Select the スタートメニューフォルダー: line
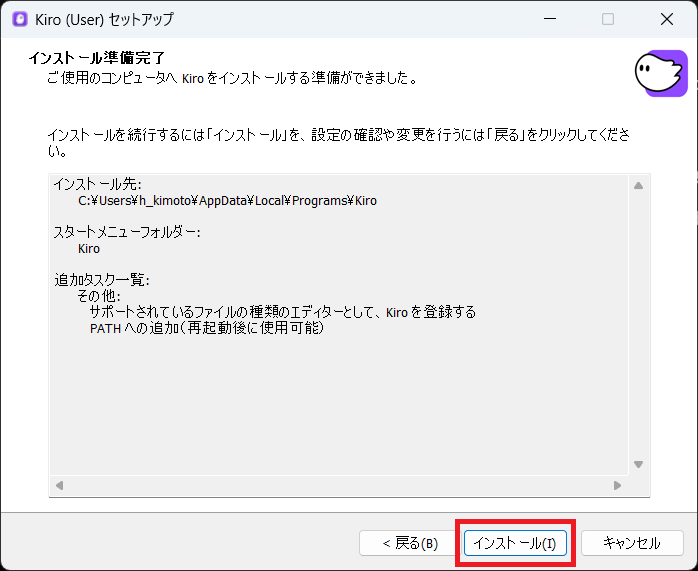The width and height of the screenshot is (698, 571). pyautogui.click(x=127, y=232)
